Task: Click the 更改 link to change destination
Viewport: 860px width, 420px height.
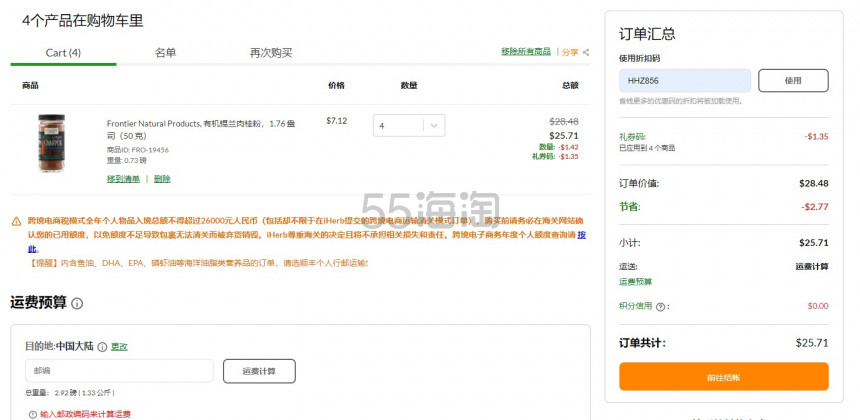Action: coord(119,346)
